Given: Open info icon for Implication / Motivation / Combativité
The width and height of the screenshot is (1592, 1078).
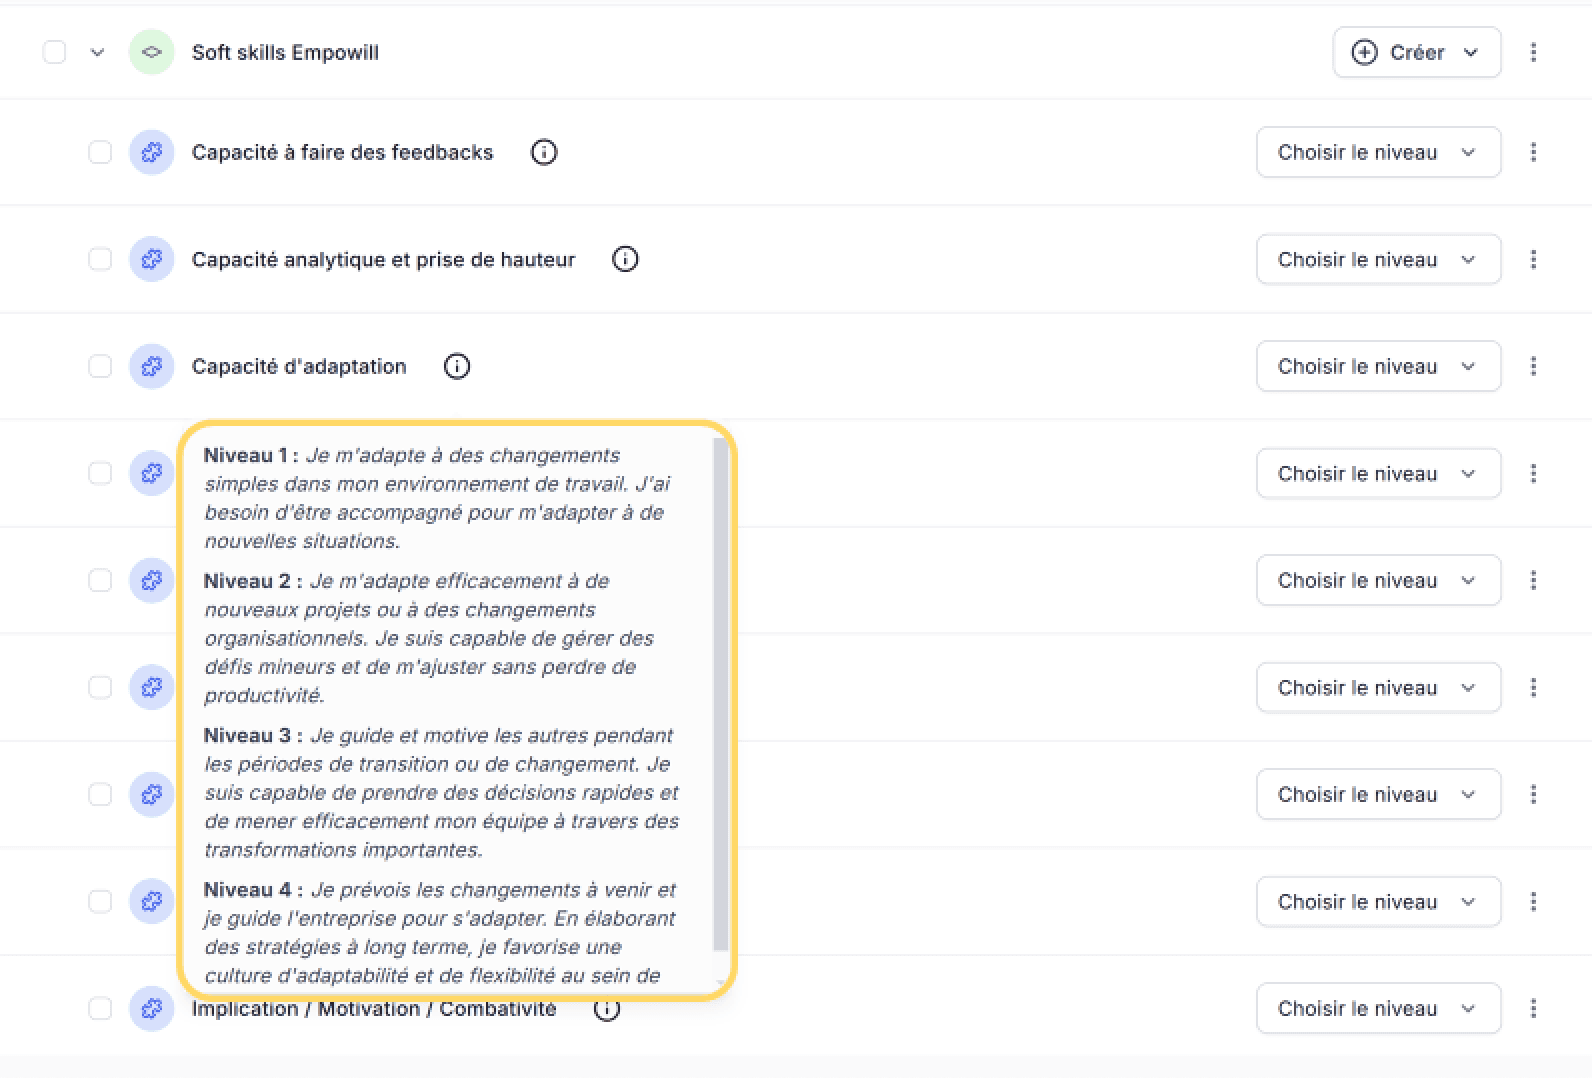Looking at the screenshot, I should [607, 1009].
